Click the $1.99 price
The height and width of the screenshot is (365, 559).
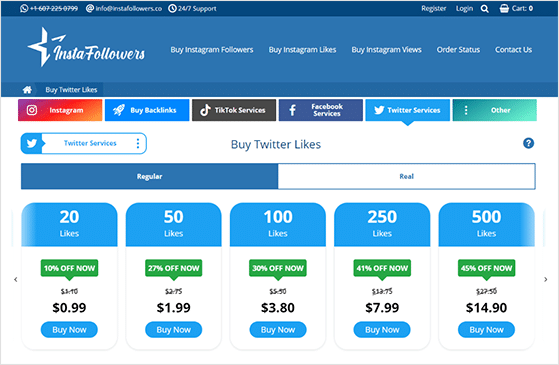[x=174, y=308]
